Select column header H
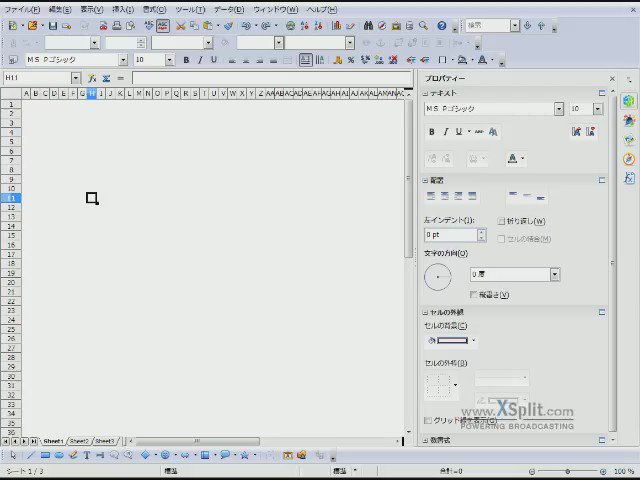This screenshot has height=480, width=640. click(91, 93)
